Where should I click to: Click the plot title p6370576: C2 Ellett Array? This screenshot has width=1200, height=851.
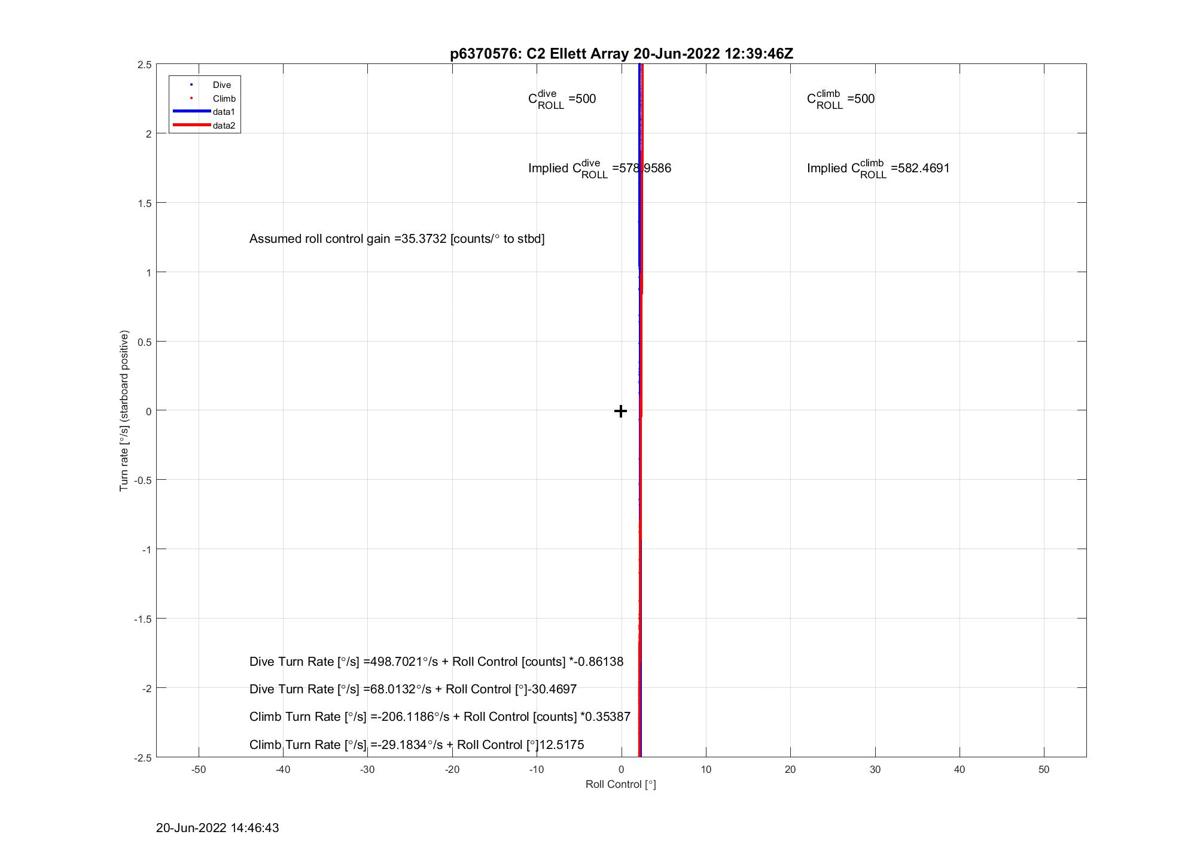click(x=621, y=53)
